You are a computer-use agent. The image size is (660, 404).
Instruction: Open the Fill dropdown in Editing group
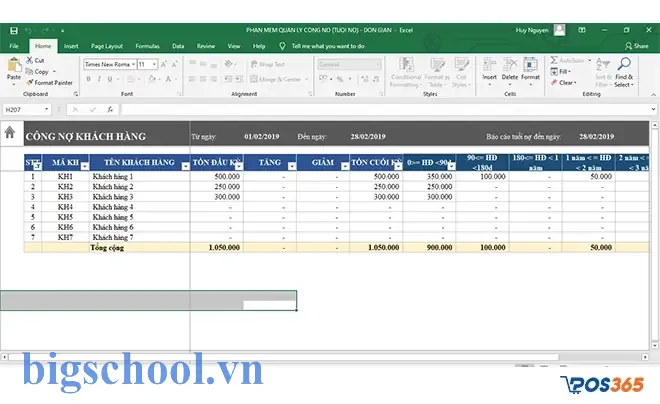pyautogui.click(x=561, y=72)
